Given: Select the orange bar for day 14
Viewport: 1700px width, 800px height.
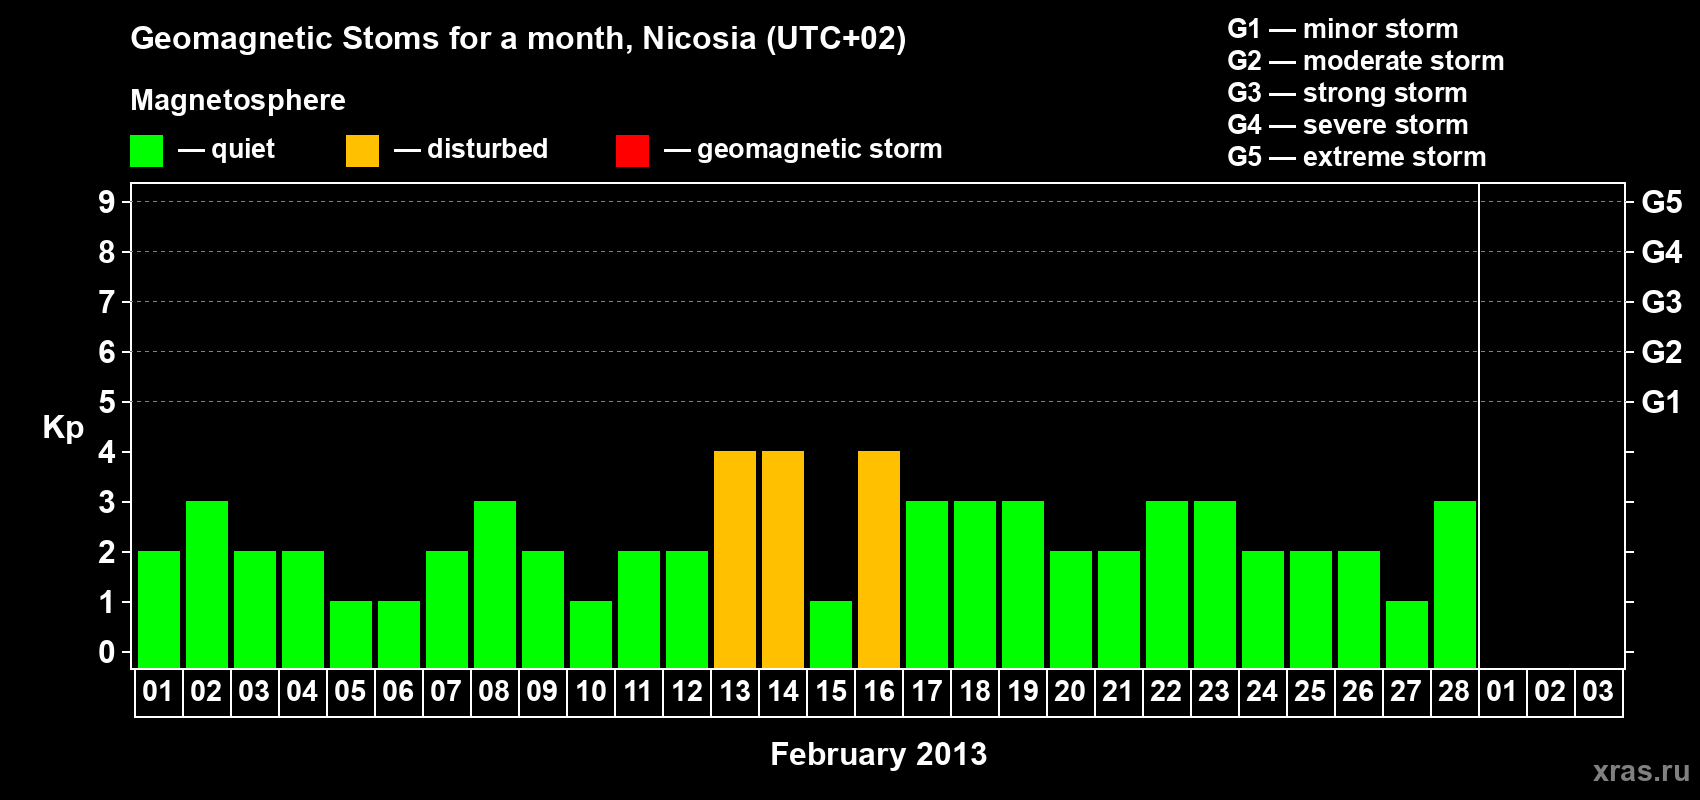Looking at the screenshot, I should 783,560.
